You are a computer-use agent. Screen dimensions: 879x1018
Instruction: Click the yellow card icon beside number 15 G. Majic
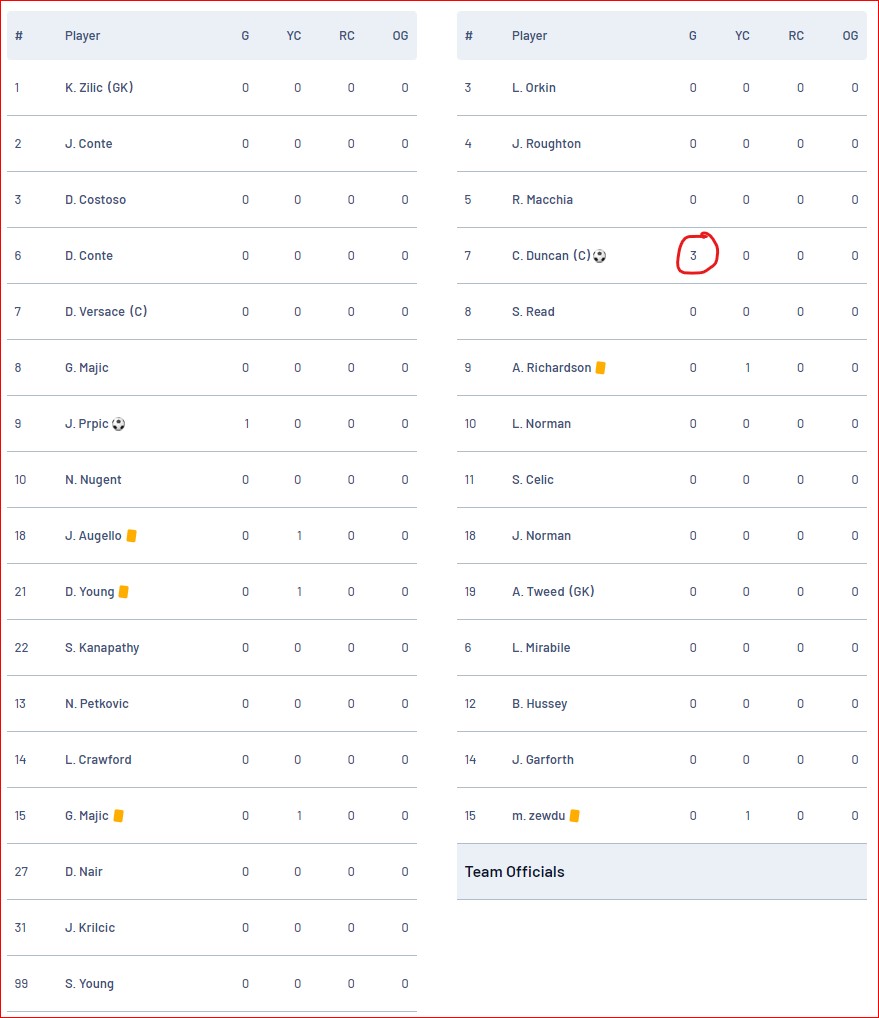[118, 815]
